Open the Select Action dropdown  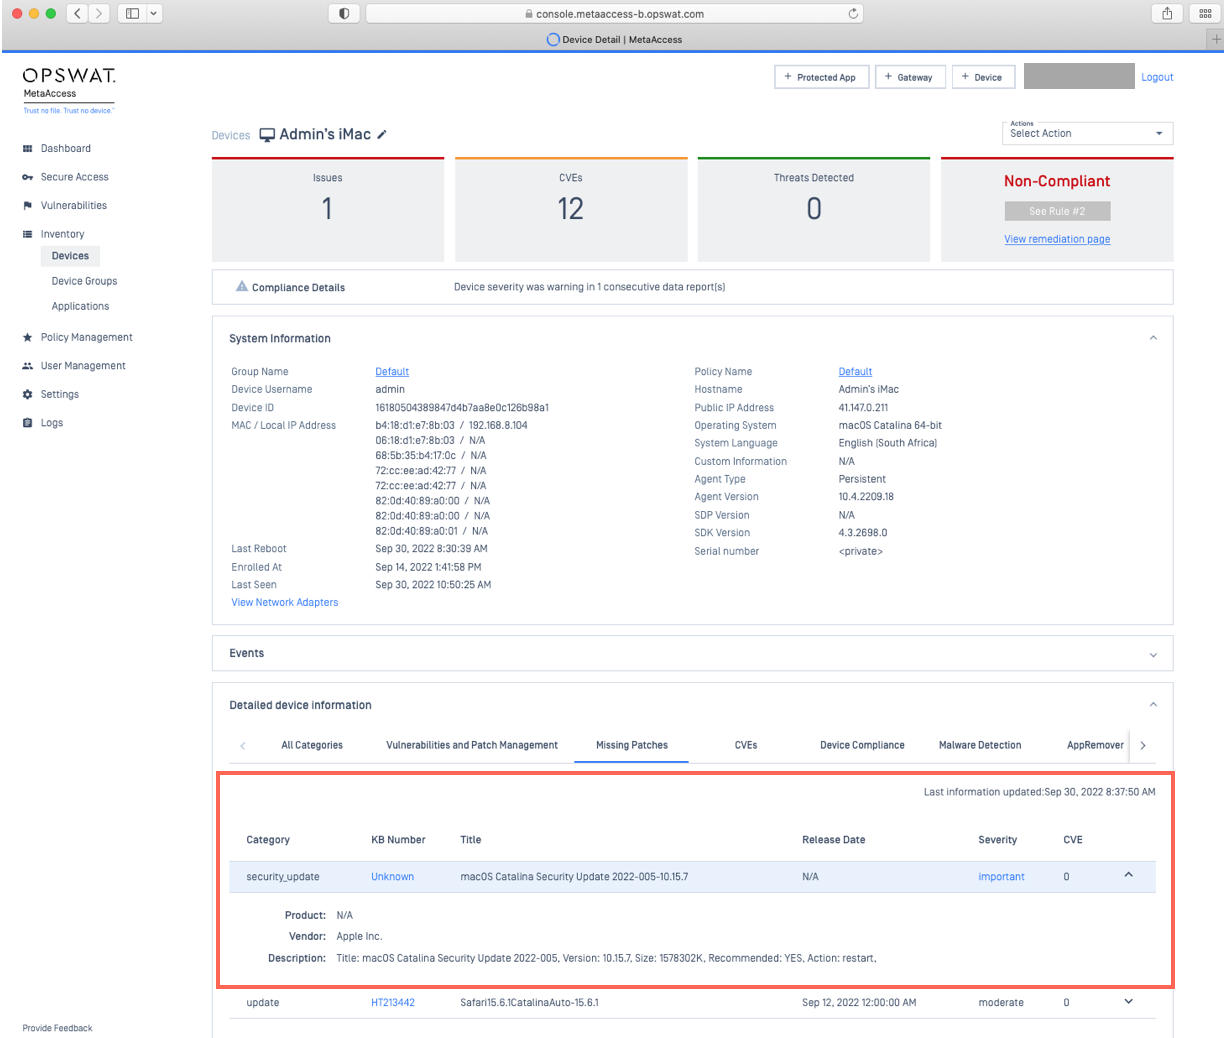point(1087,133)
